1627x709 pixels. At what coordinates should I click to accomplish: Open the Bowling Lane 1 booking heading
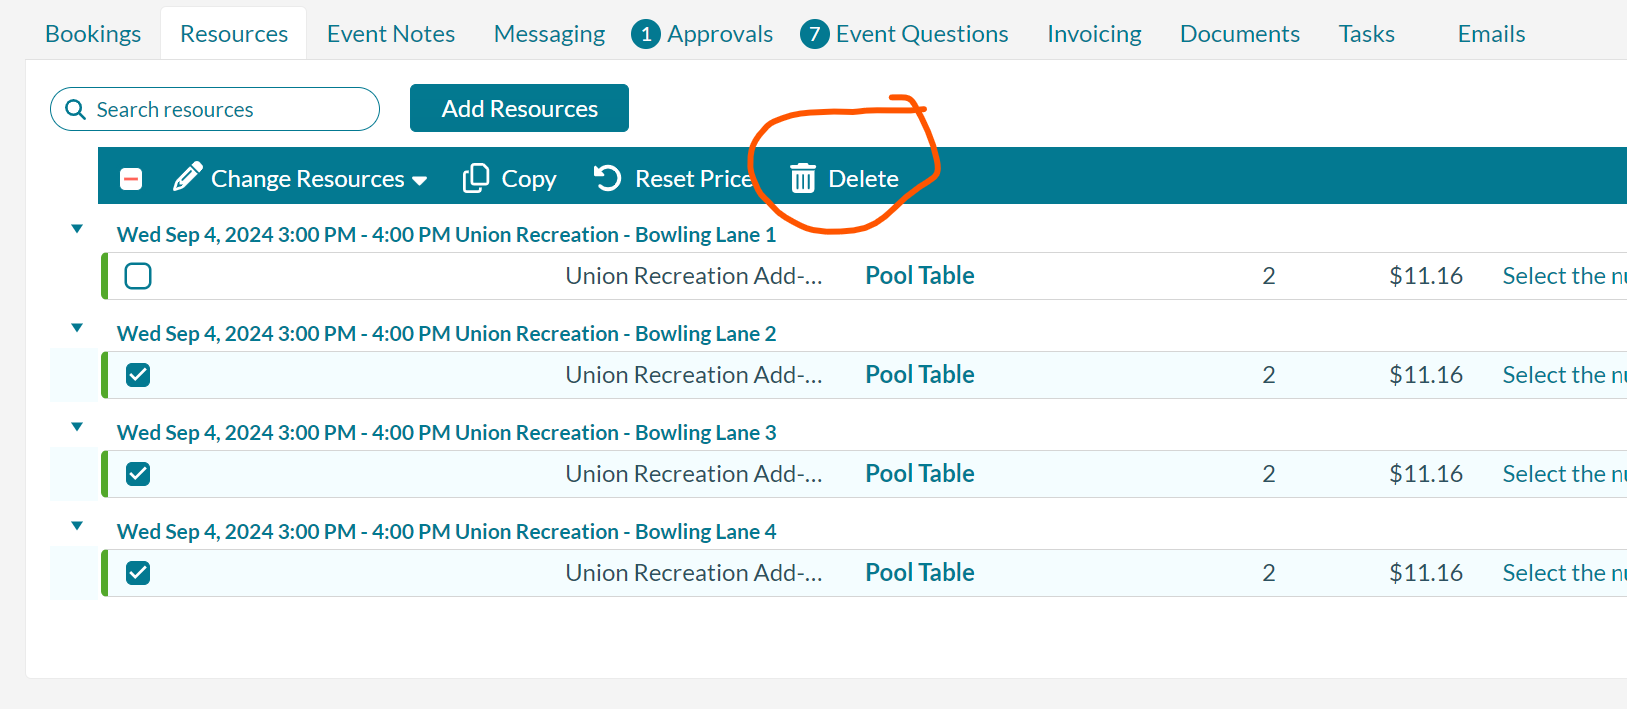coord(446,235)
